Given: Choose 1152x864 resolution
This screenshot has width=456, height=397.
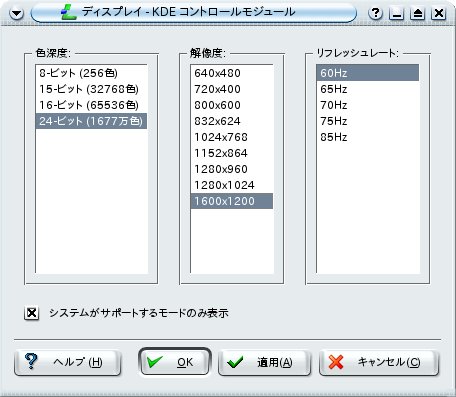Looking at the screenshot, I should tap(232, 153).
